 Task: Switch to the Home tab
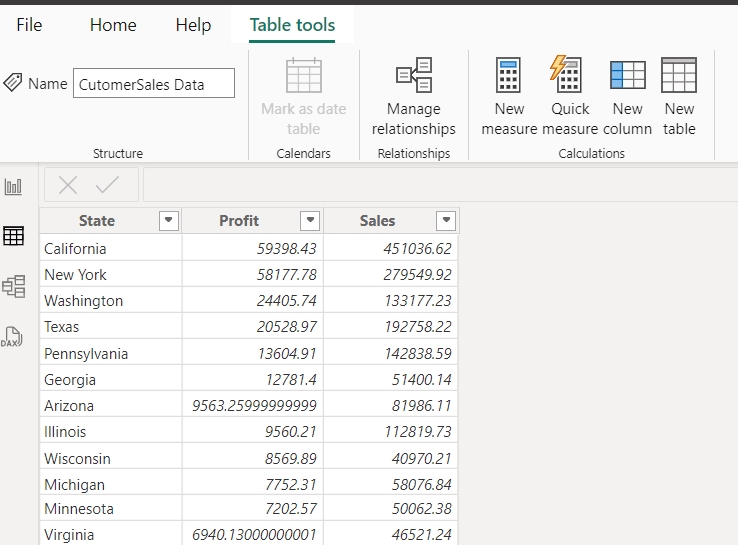[x=113, y=25]
